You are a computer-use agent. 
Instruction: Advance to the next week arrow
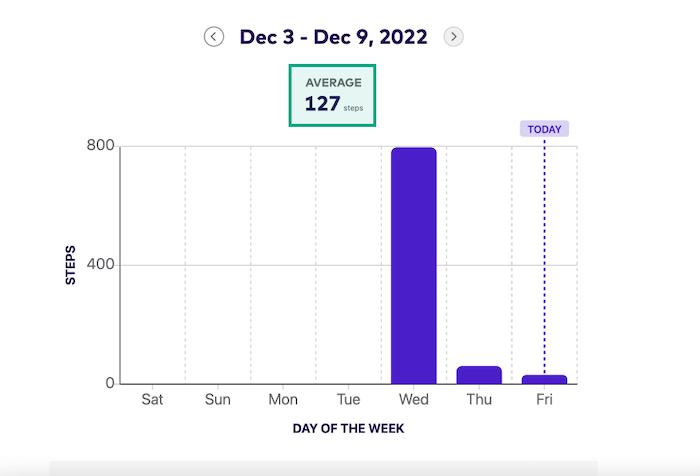click(x=454, y=37)
